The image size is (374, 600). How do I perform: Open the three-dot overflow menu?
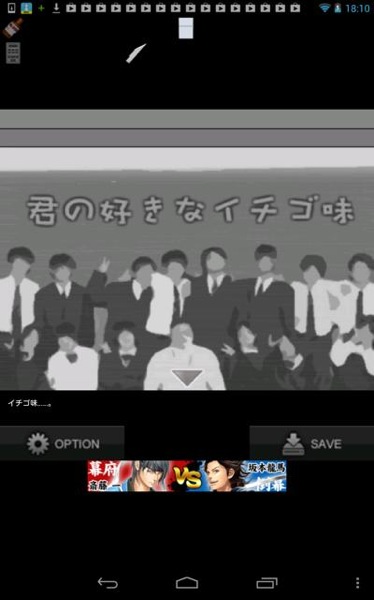pos(358,583)
